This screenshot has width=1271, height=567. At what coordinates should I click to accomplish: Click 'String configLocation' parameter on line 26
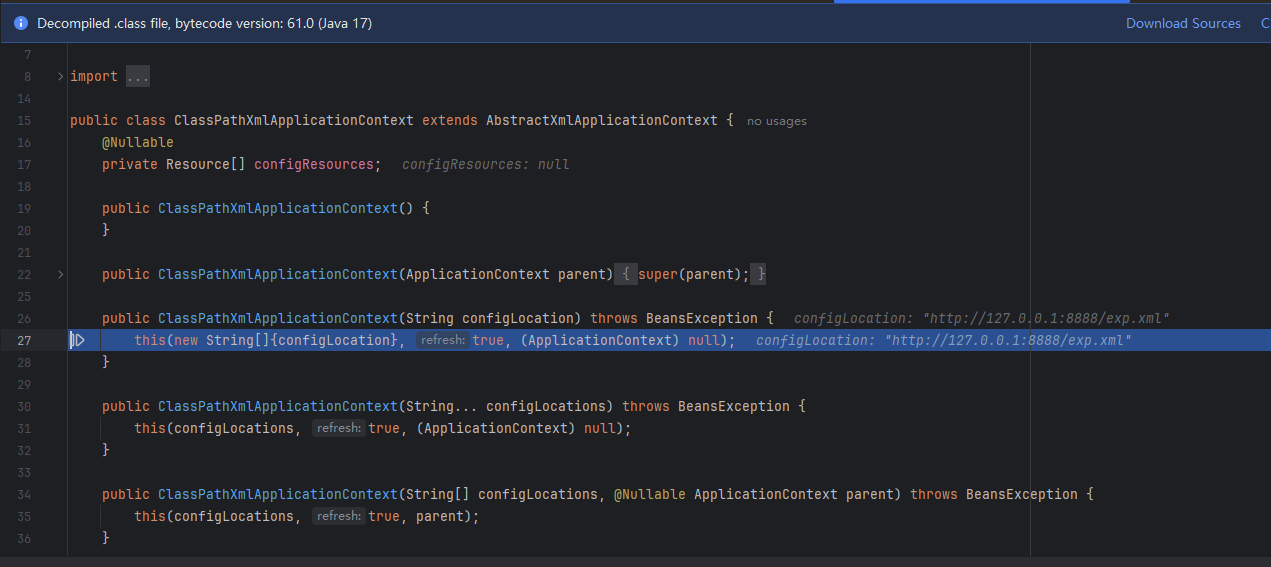(x=490, y=318)
